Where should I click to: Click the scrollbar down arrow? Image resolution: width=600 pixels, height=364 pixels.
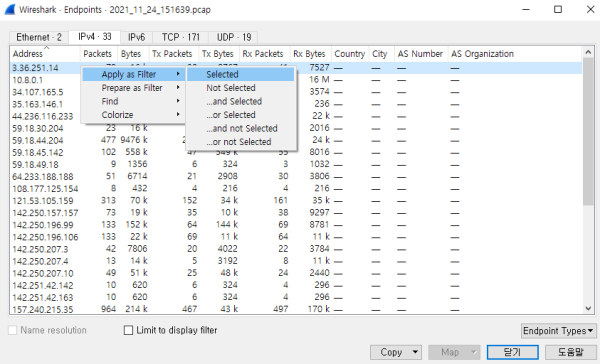(x=588, y=309)
